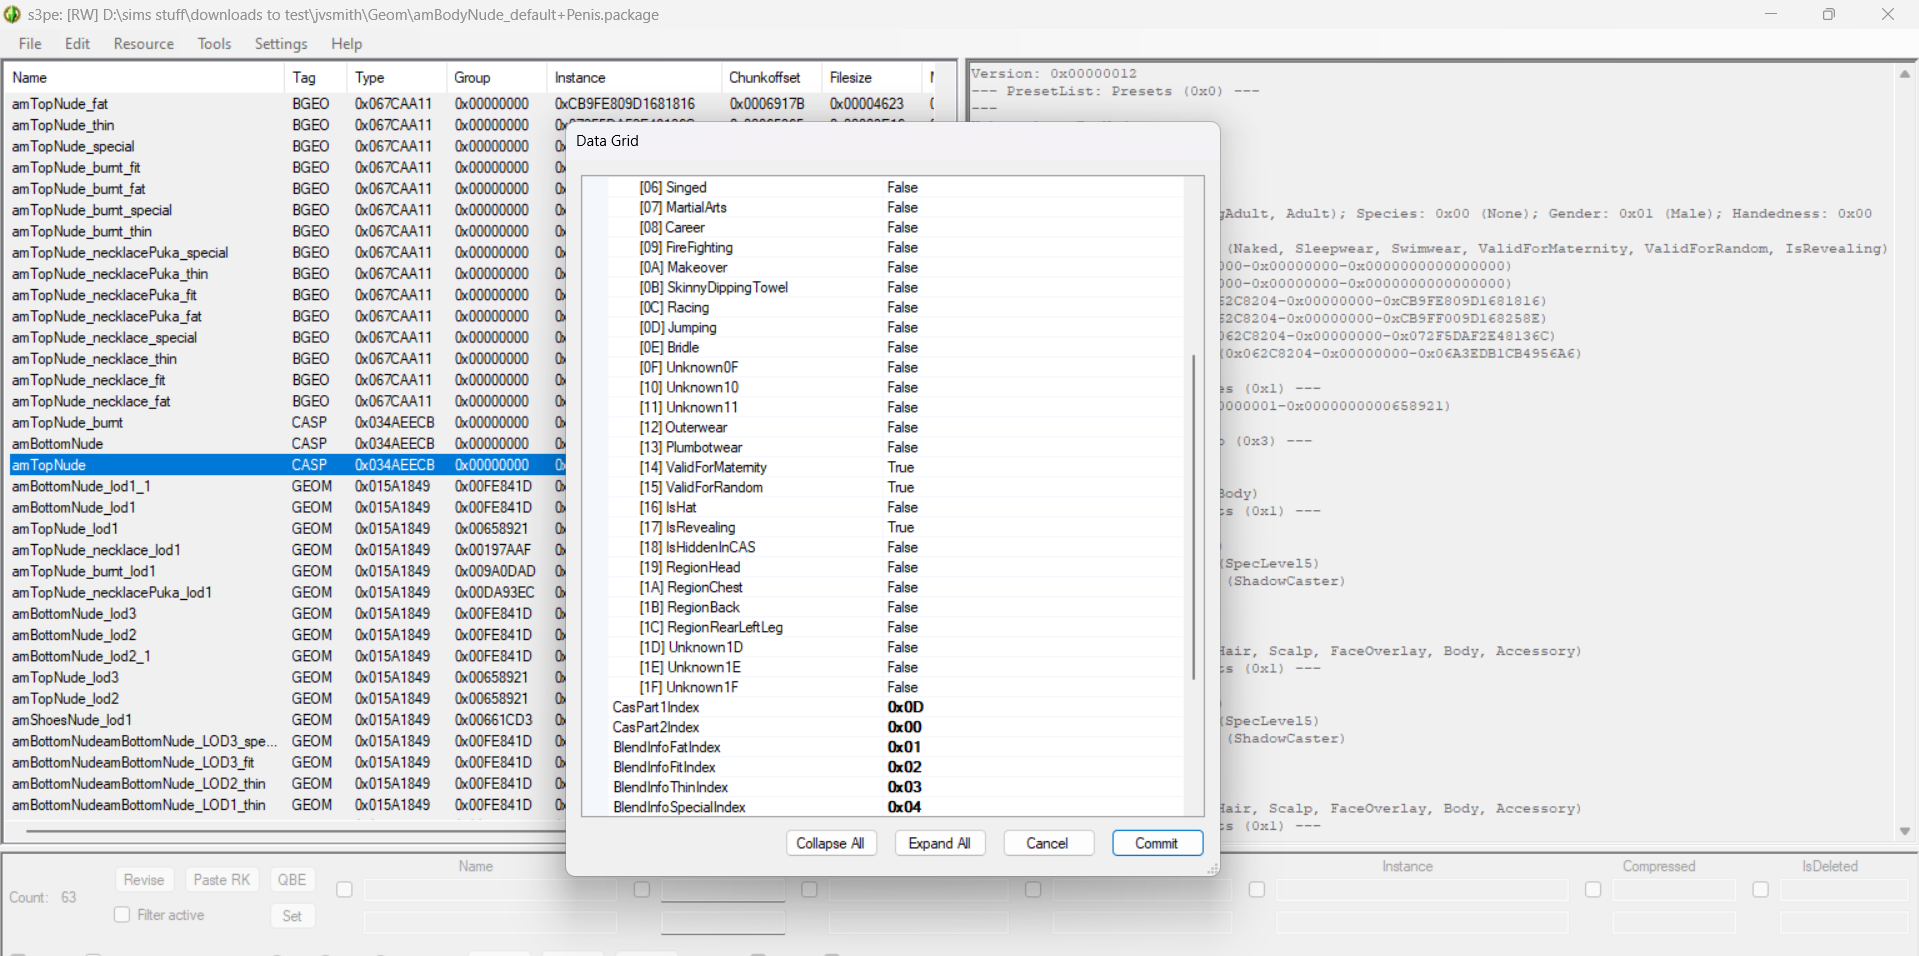This screenshot has width=1919, height=956.
Task: Commit the Data Grid changes
Action: point(1156,843)
